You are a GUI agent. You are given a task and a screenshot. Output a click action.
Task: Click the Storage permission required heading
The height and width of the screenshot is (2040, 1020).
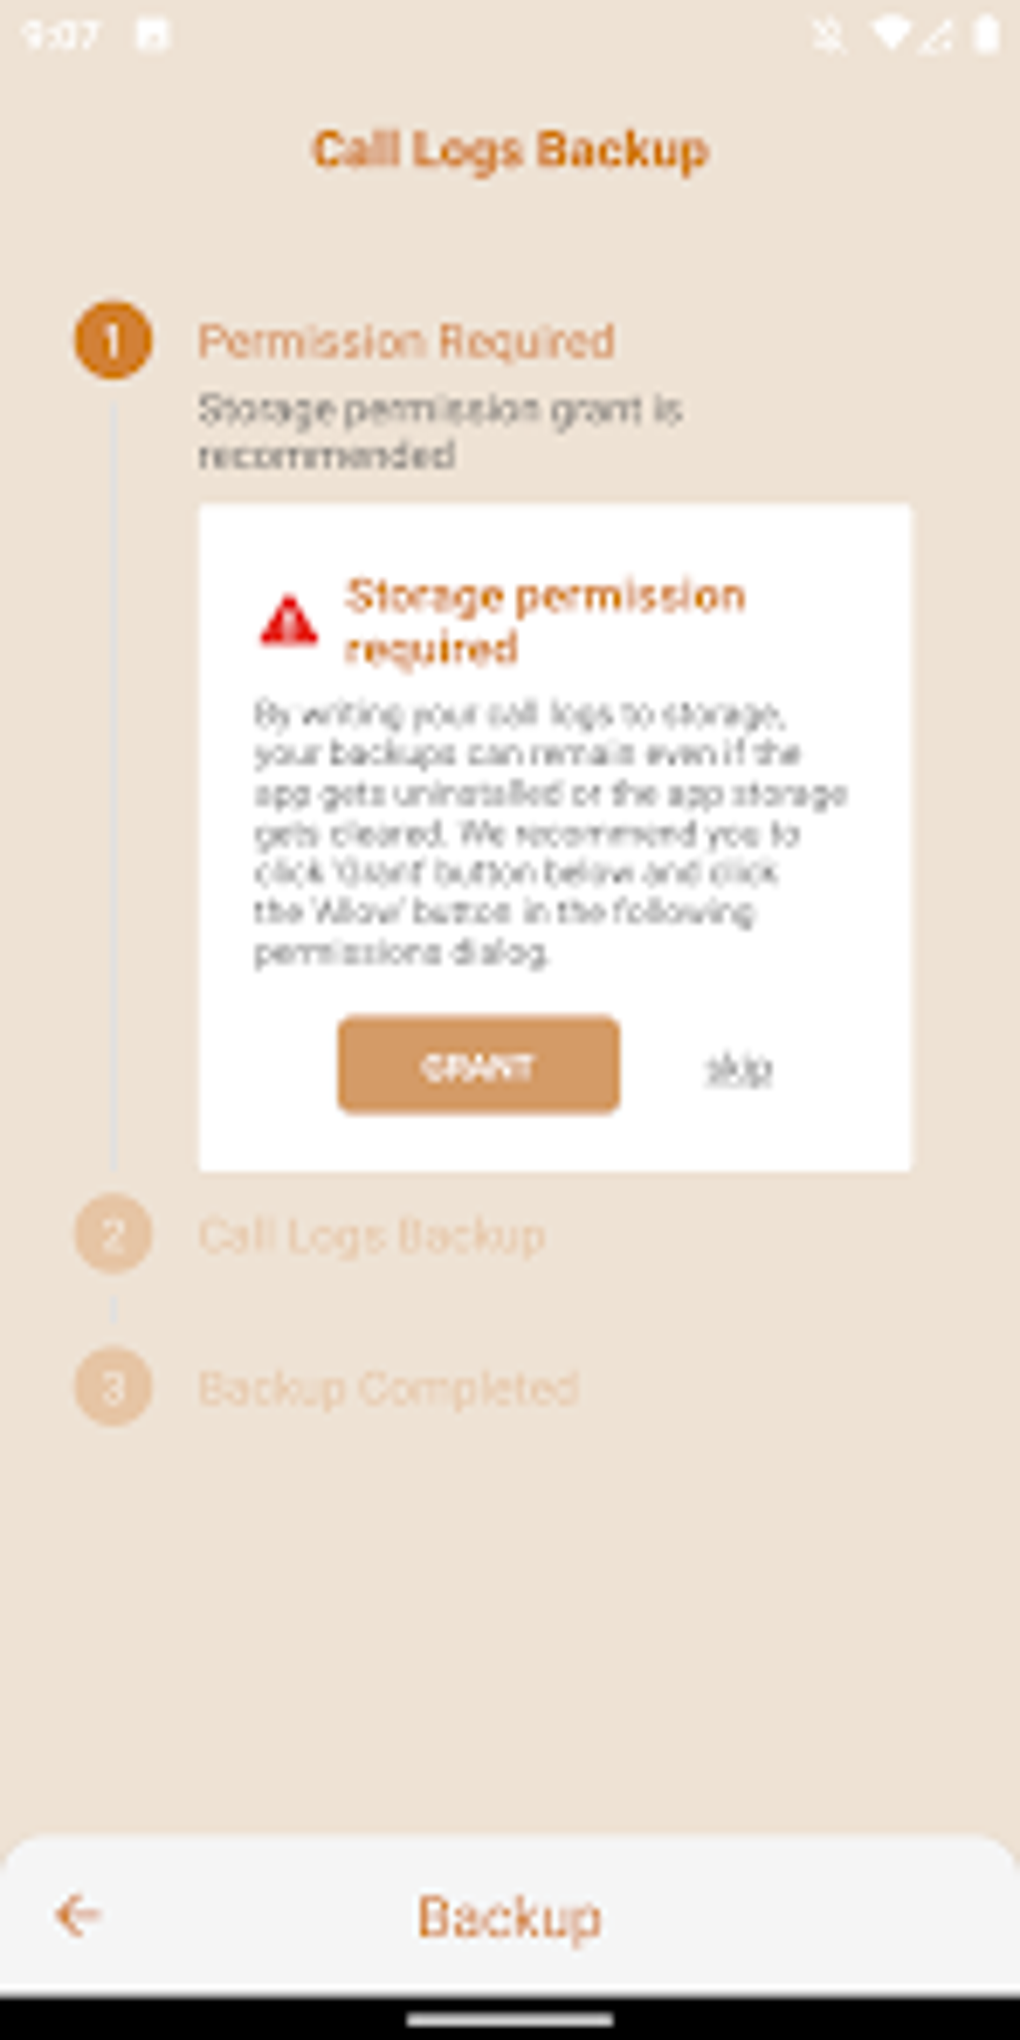click(545, 621)
